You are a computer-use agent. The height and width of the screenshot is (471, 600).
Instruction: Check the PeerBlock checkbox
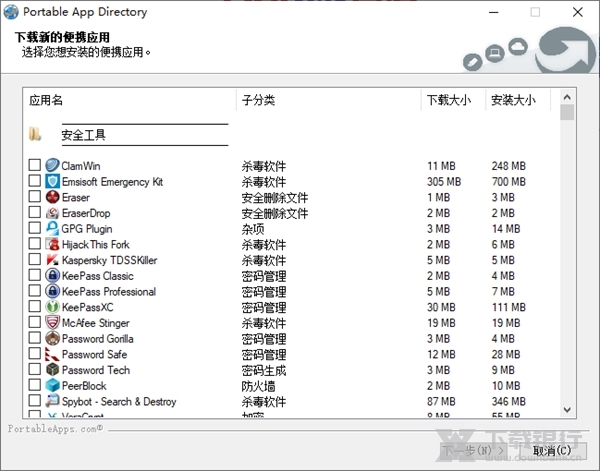coord(35,385)
